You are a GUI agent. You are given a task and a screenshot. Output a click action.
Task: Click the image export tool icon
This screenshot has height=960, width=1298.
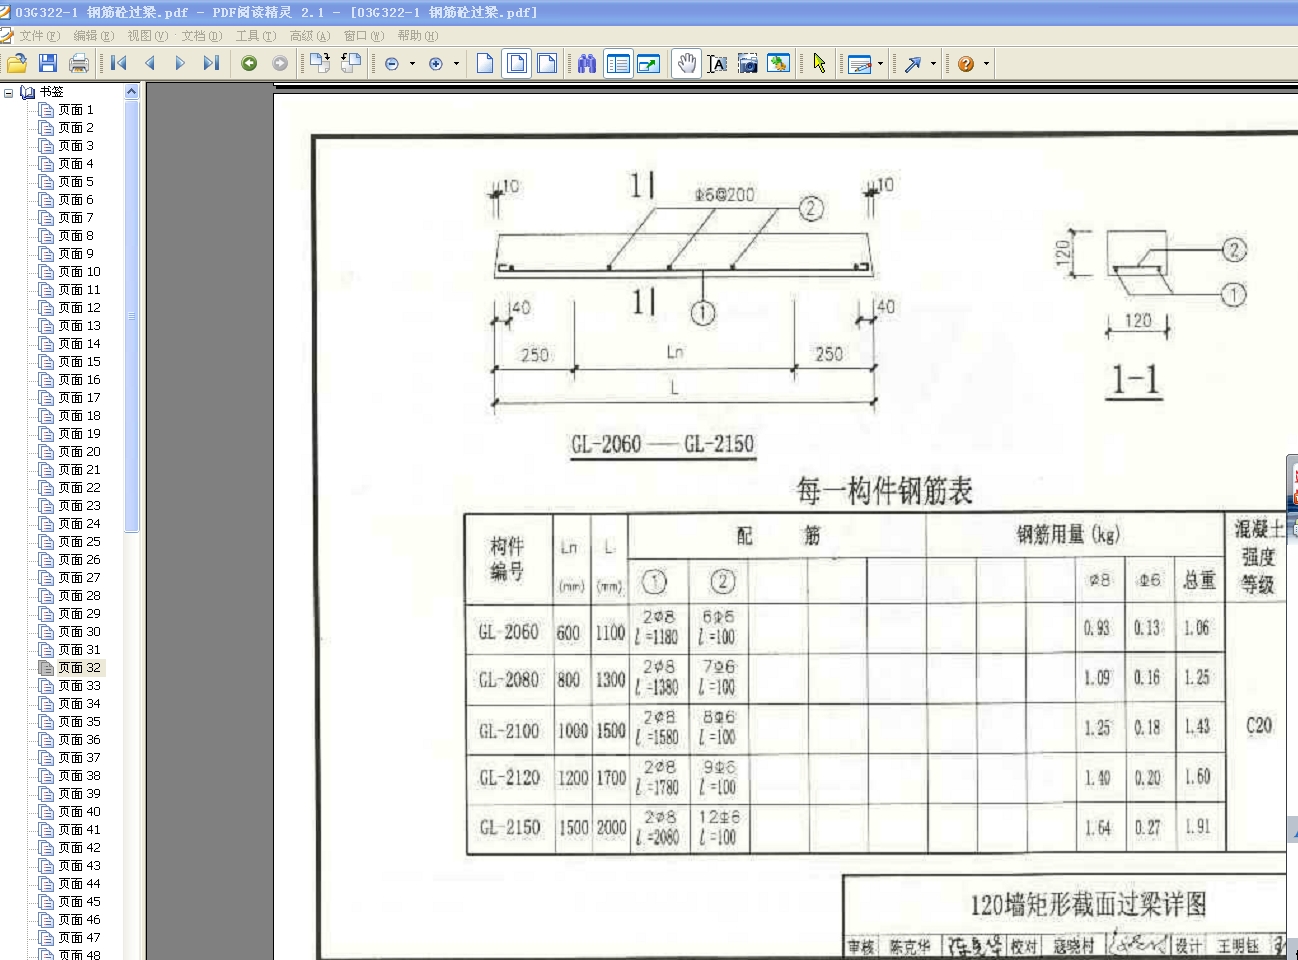point(778,64)
